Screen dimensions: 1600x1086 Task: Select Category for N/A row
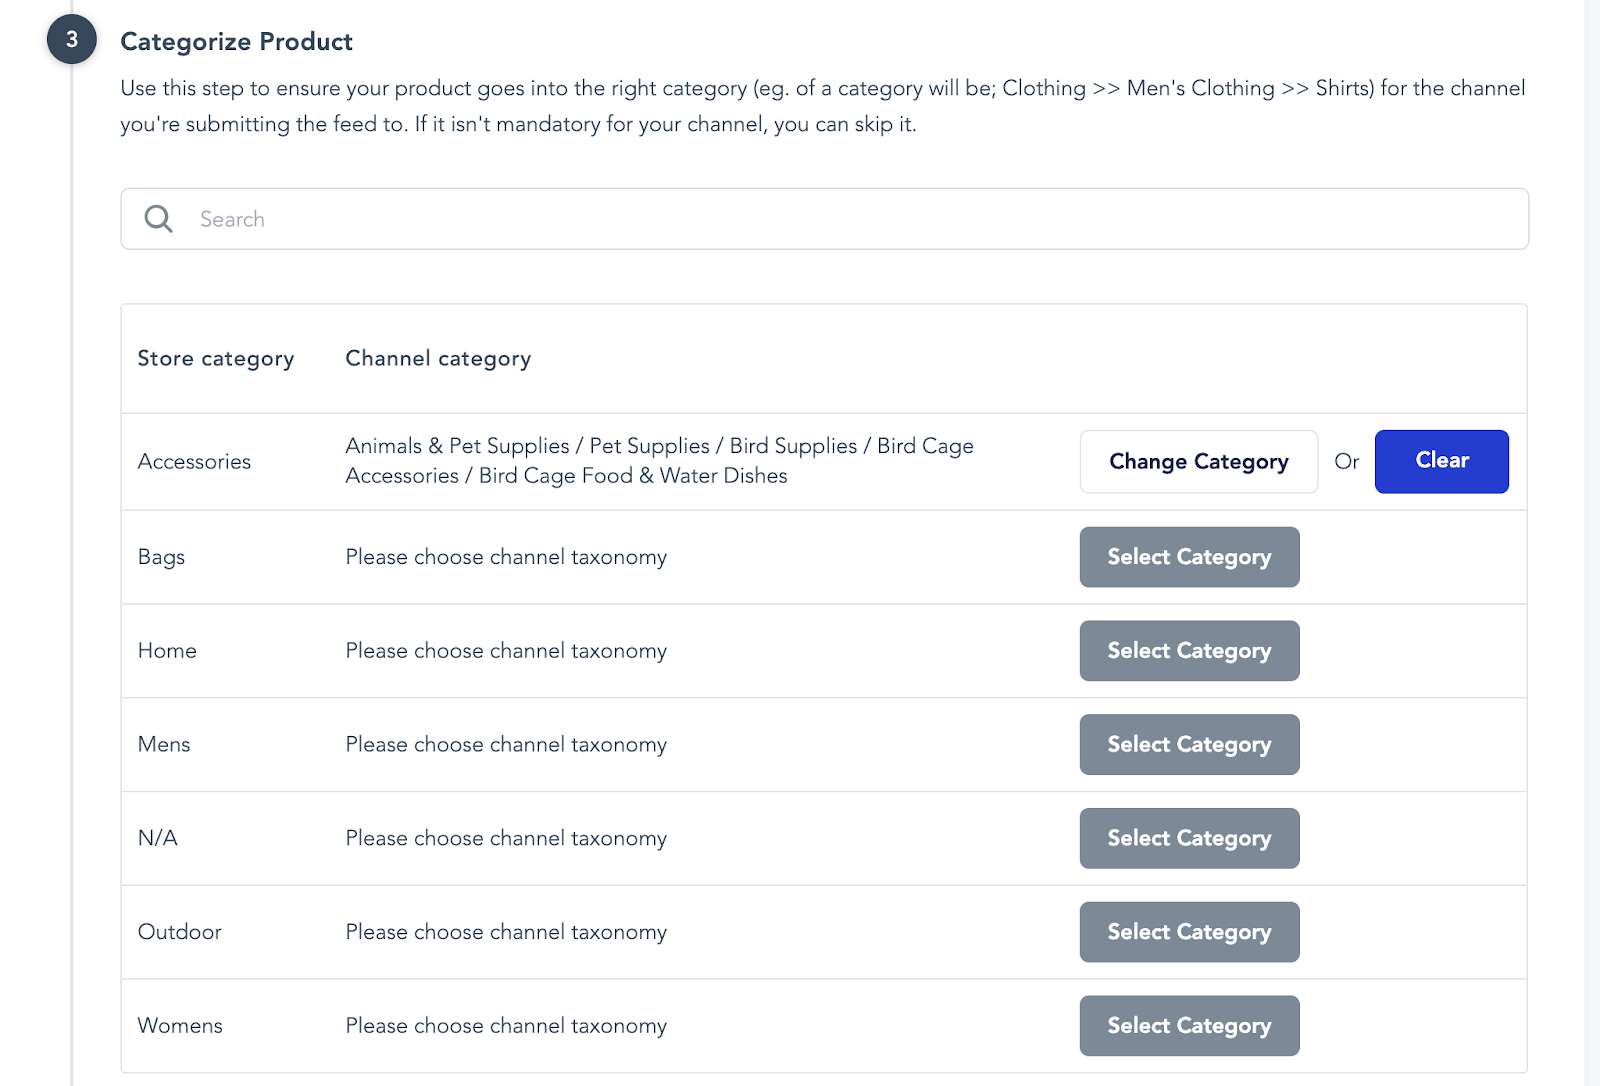[x=1189, y=838]
